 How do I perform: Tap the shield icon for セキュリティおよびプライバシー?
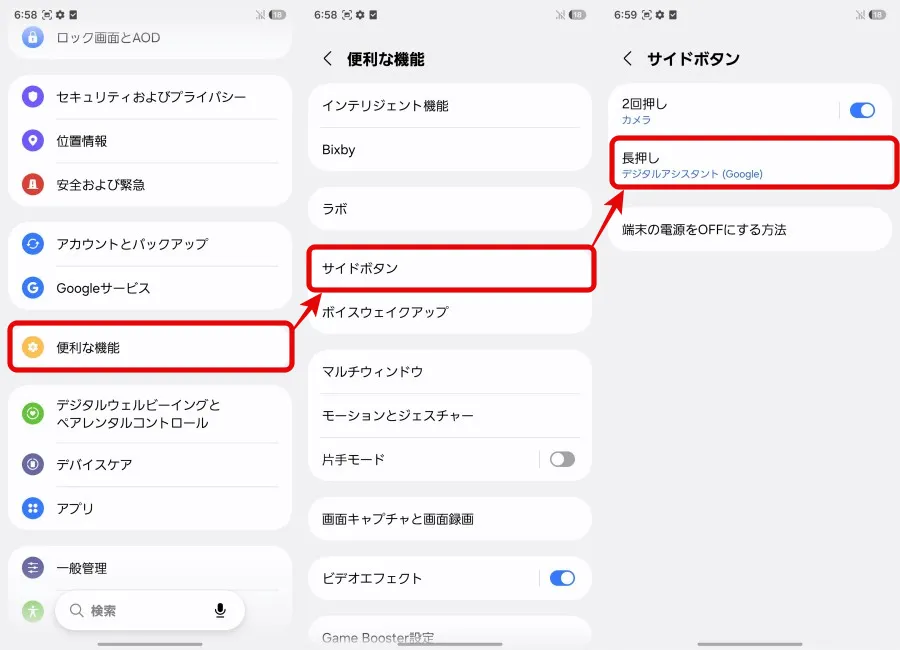(x=33, y=96)
